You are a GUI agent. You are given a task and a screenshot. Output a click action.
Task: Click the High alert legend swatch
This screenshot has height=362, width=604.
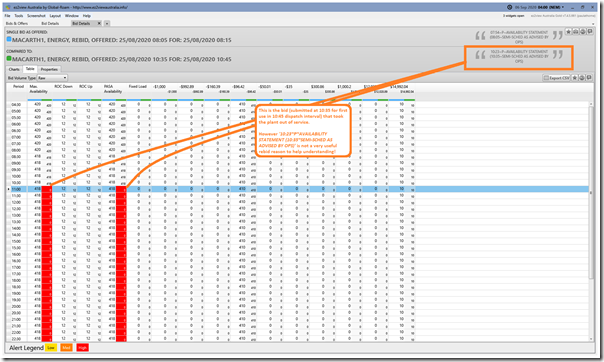click(82, 348)
